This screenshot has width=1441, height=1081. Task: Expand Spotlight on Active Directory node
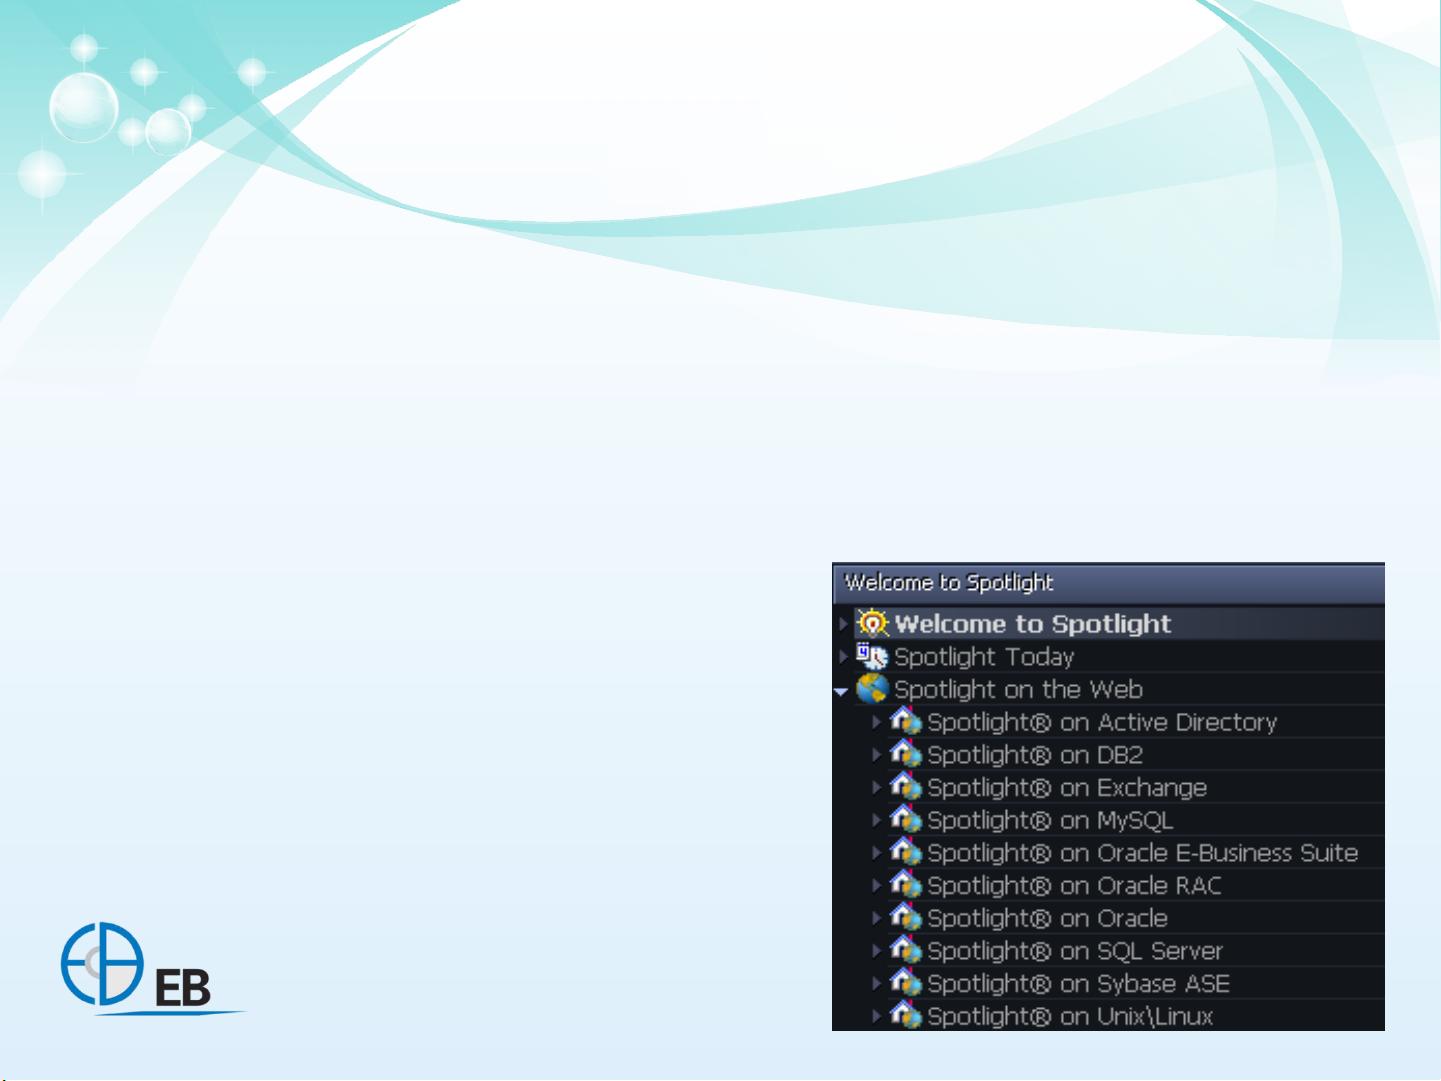pos(877,722)
